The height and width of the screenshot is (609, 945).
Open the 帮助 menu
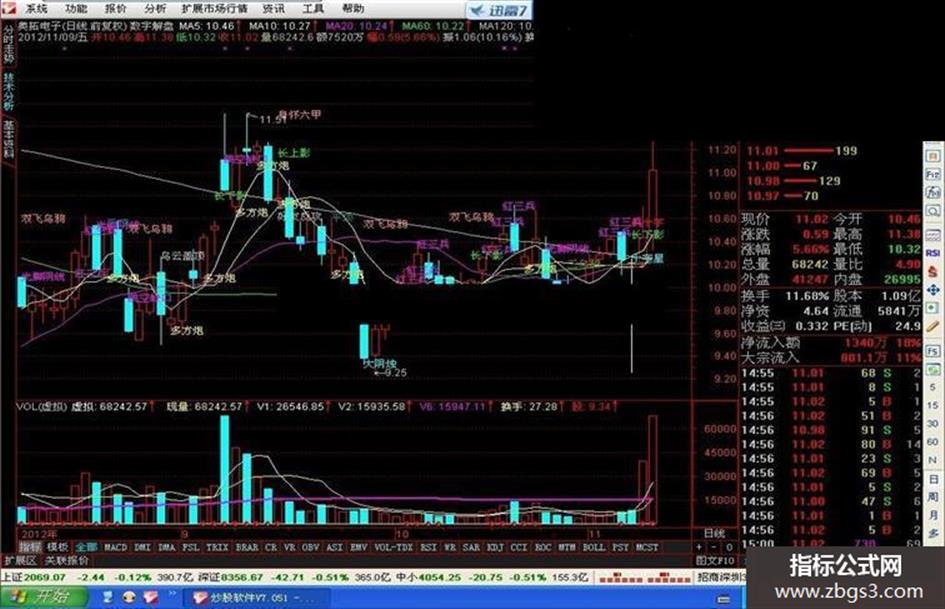(353, 8)
